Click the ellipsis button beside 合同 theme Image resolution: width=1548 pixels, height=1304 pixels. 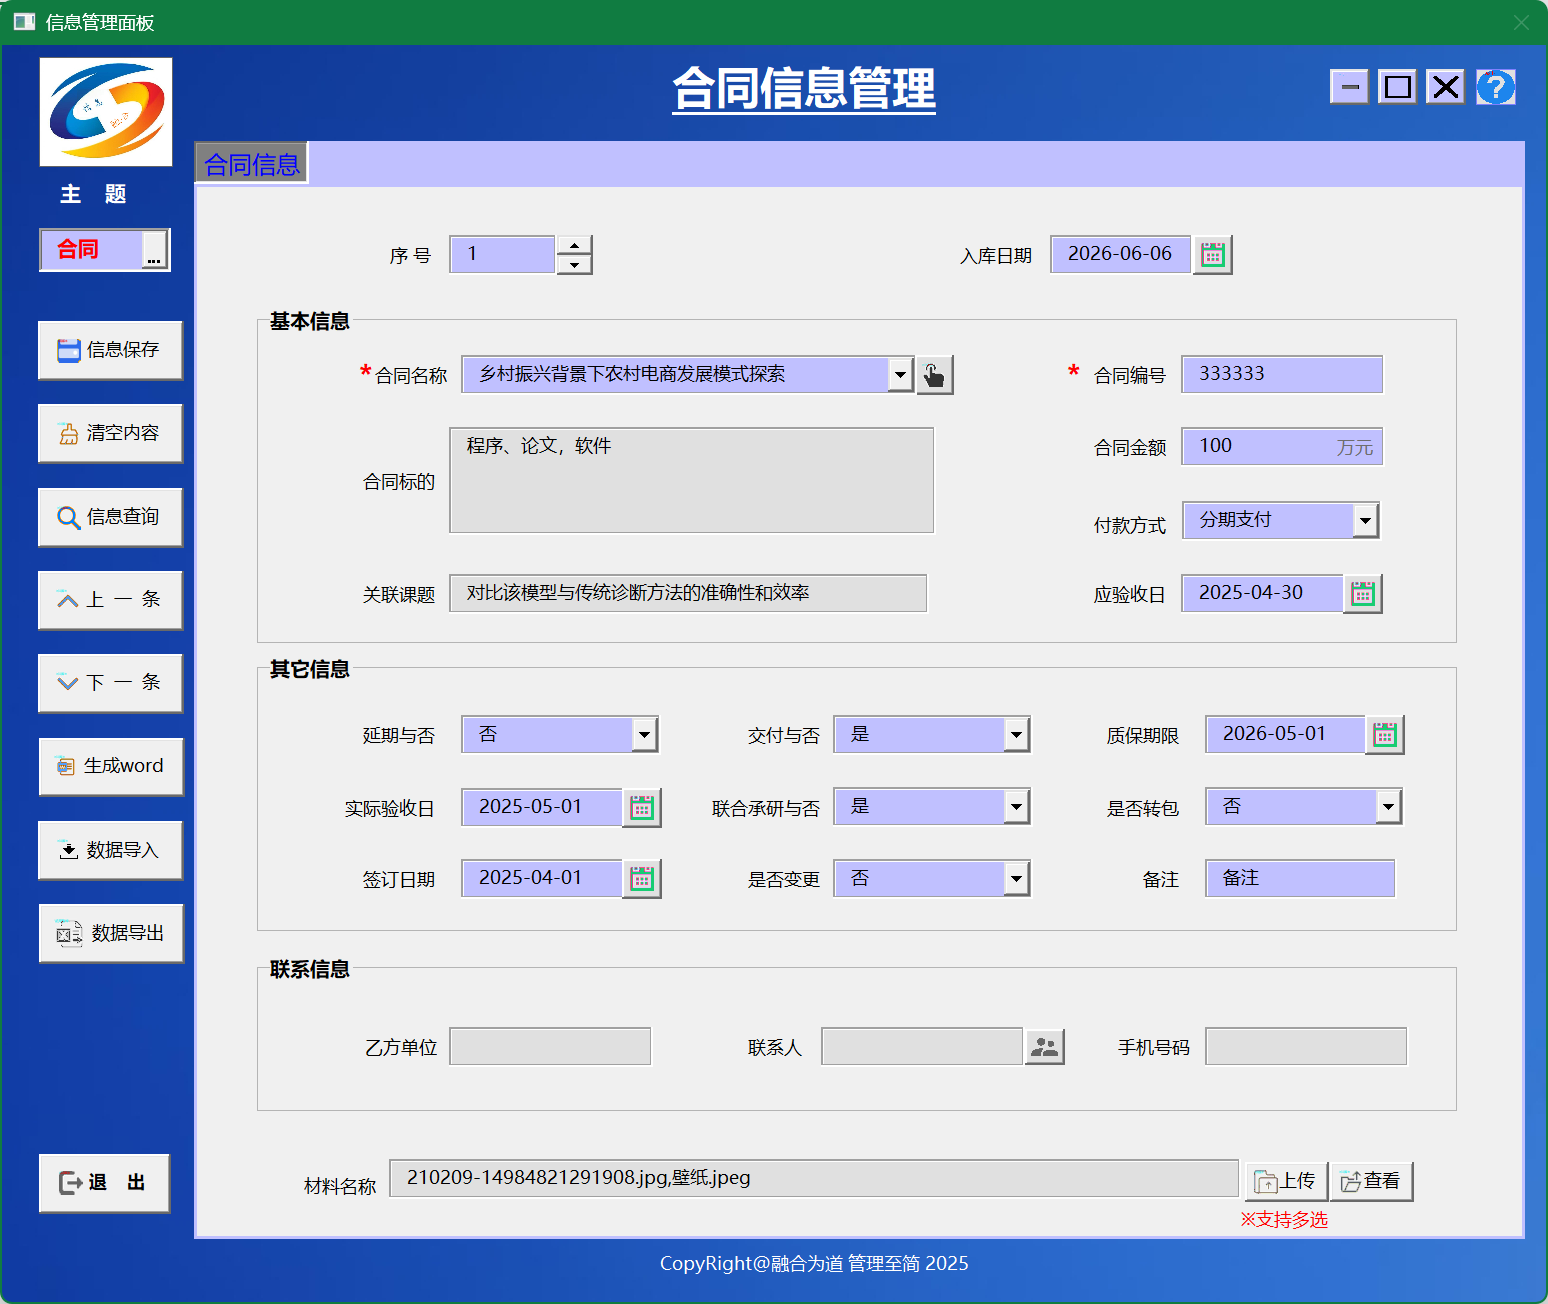click(154, 250)
